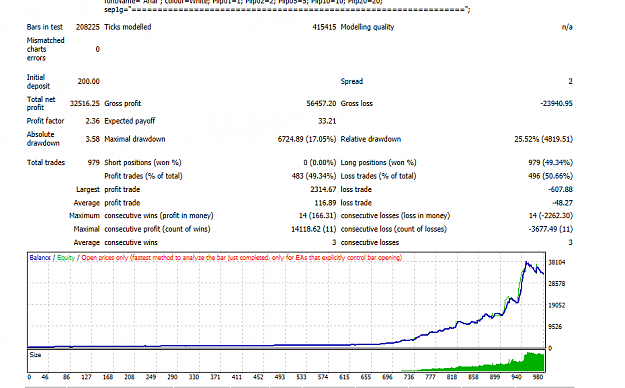Select the sep1g parameter line
This screenshot has width=625, height=388.
pos(287,10)
